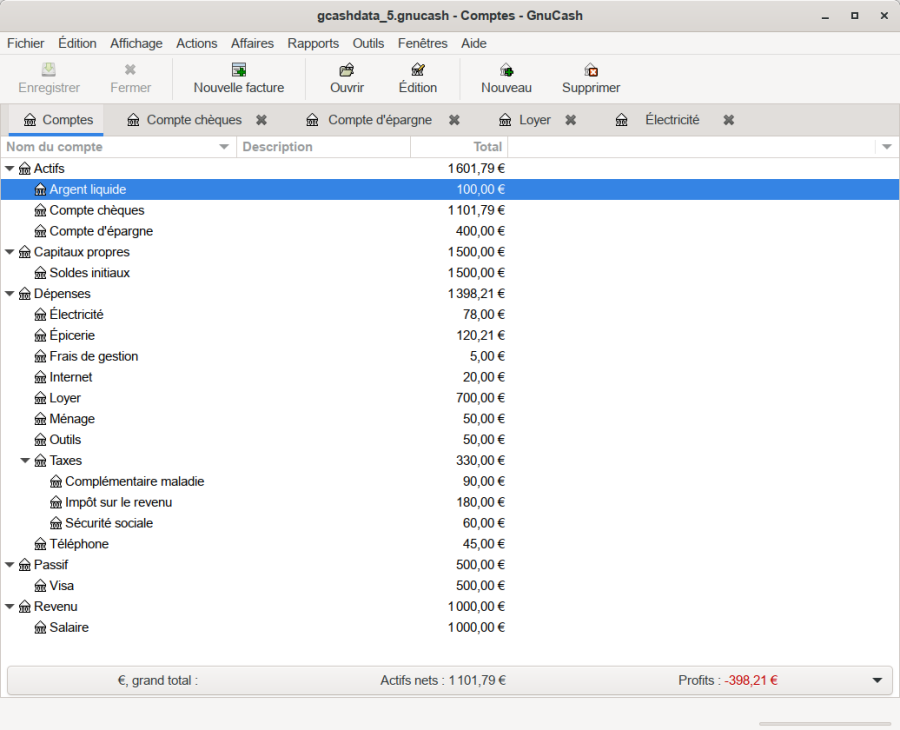Click the Nouveau account icon
The height and width of the screenshot is (730, 900).
pyautogui.click(x=506, y=70)
